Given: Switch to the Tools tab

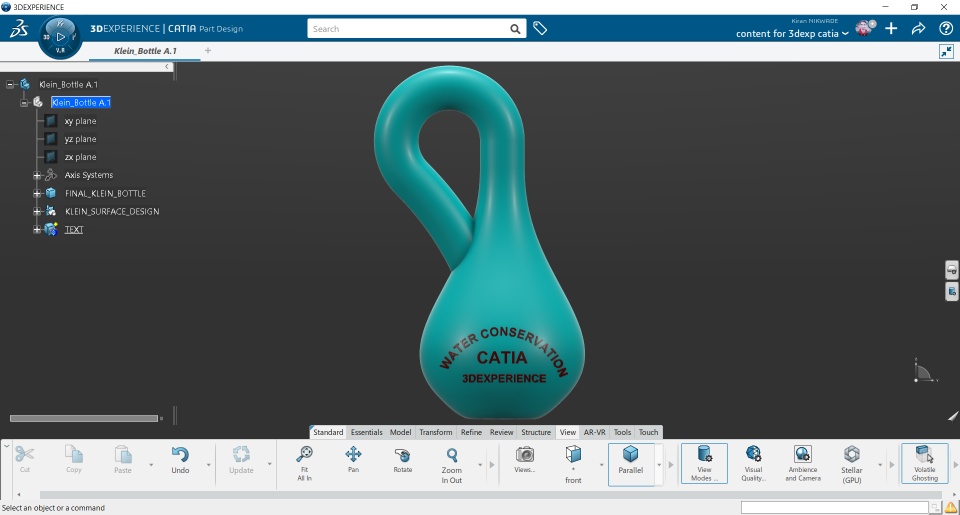Looking at the screenshot, I should pos(622,432).
